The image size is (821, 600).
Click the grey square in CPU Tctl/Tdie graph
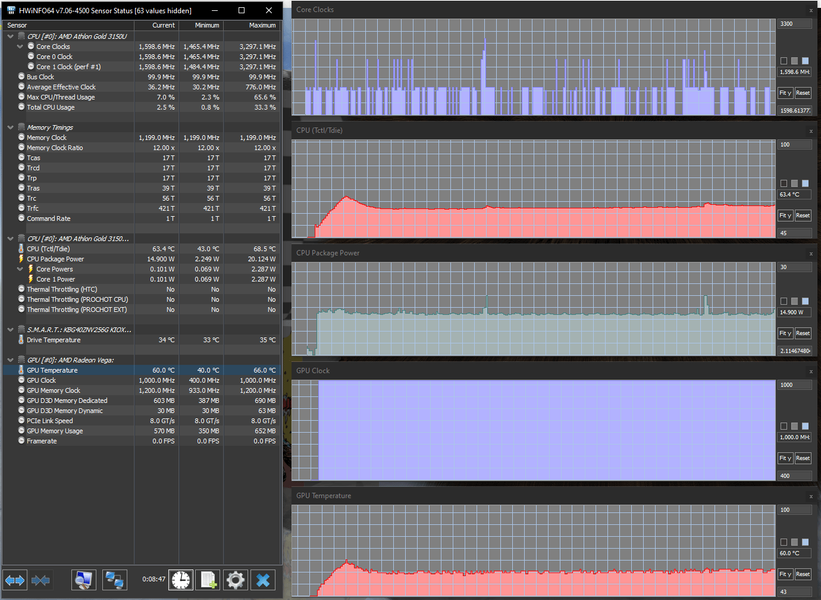pyautogui.click(x=794, y=184)
